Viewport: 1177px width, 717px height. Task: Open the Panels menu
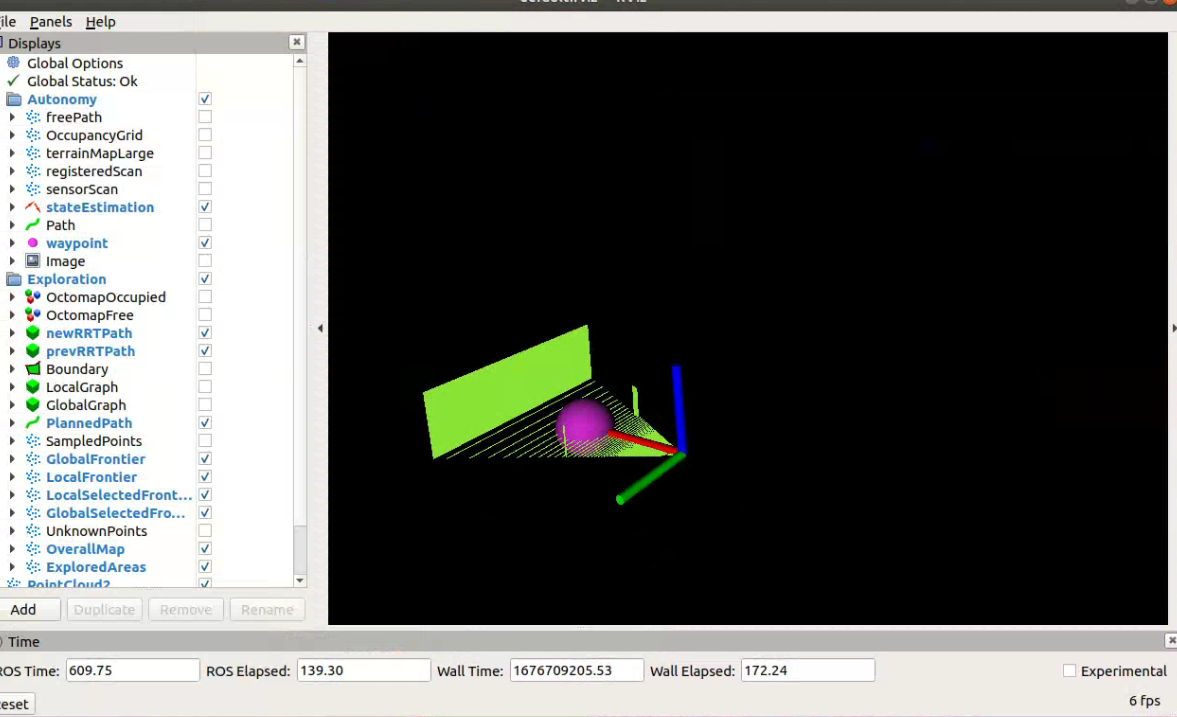[x=50, y=21]
